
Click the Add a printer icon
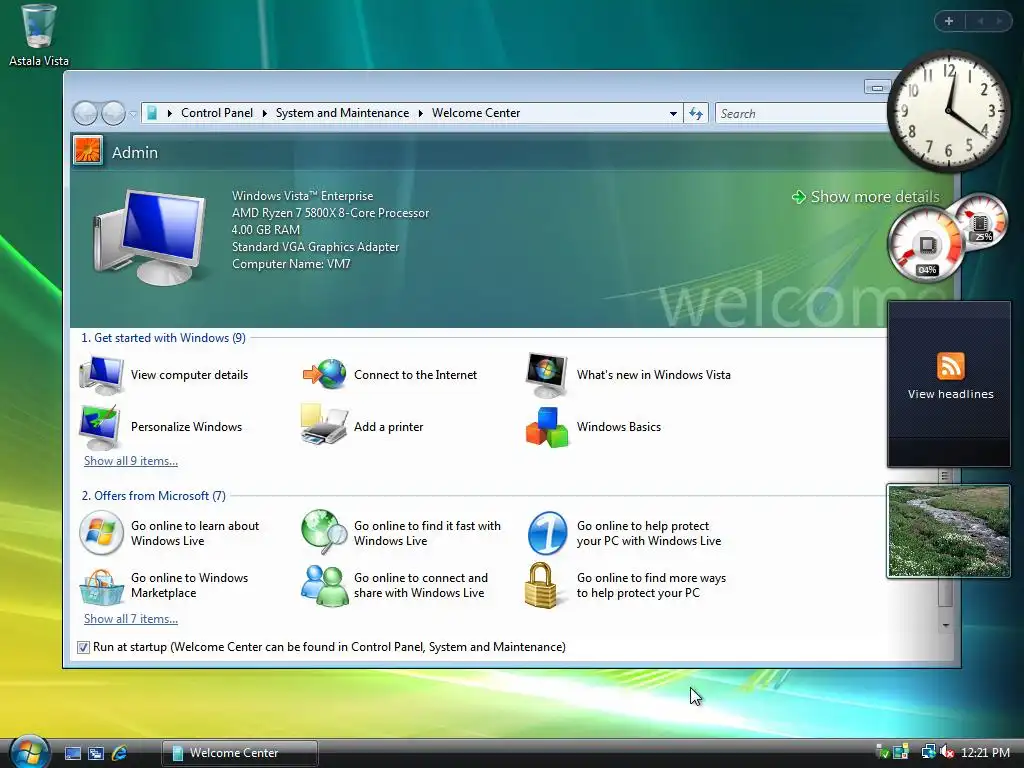(x=324, y=425)
